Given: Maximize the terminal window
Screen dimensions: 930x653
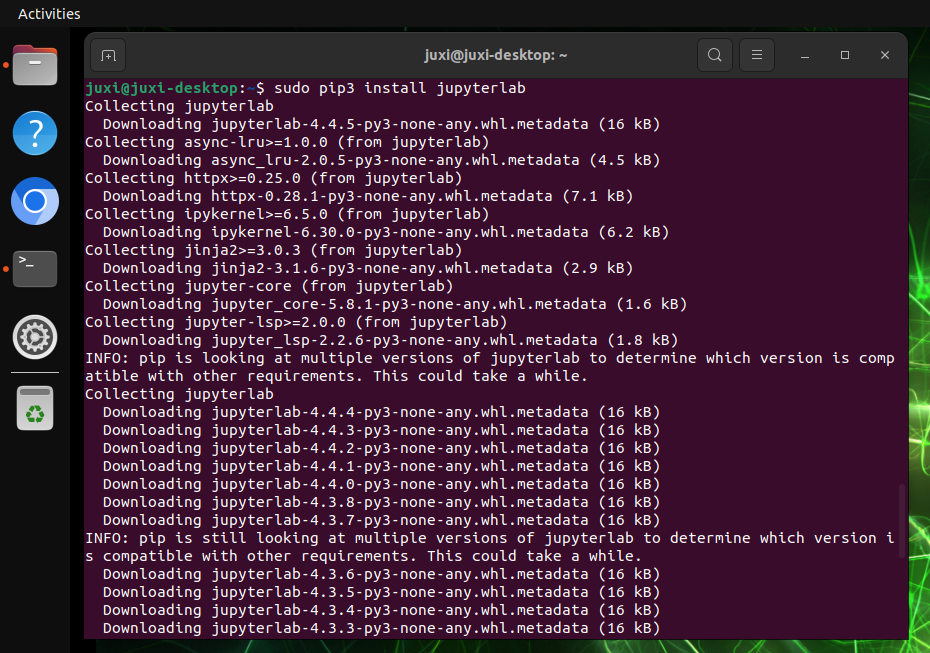Looking at the screenshot, I should [x=845, y=55].
